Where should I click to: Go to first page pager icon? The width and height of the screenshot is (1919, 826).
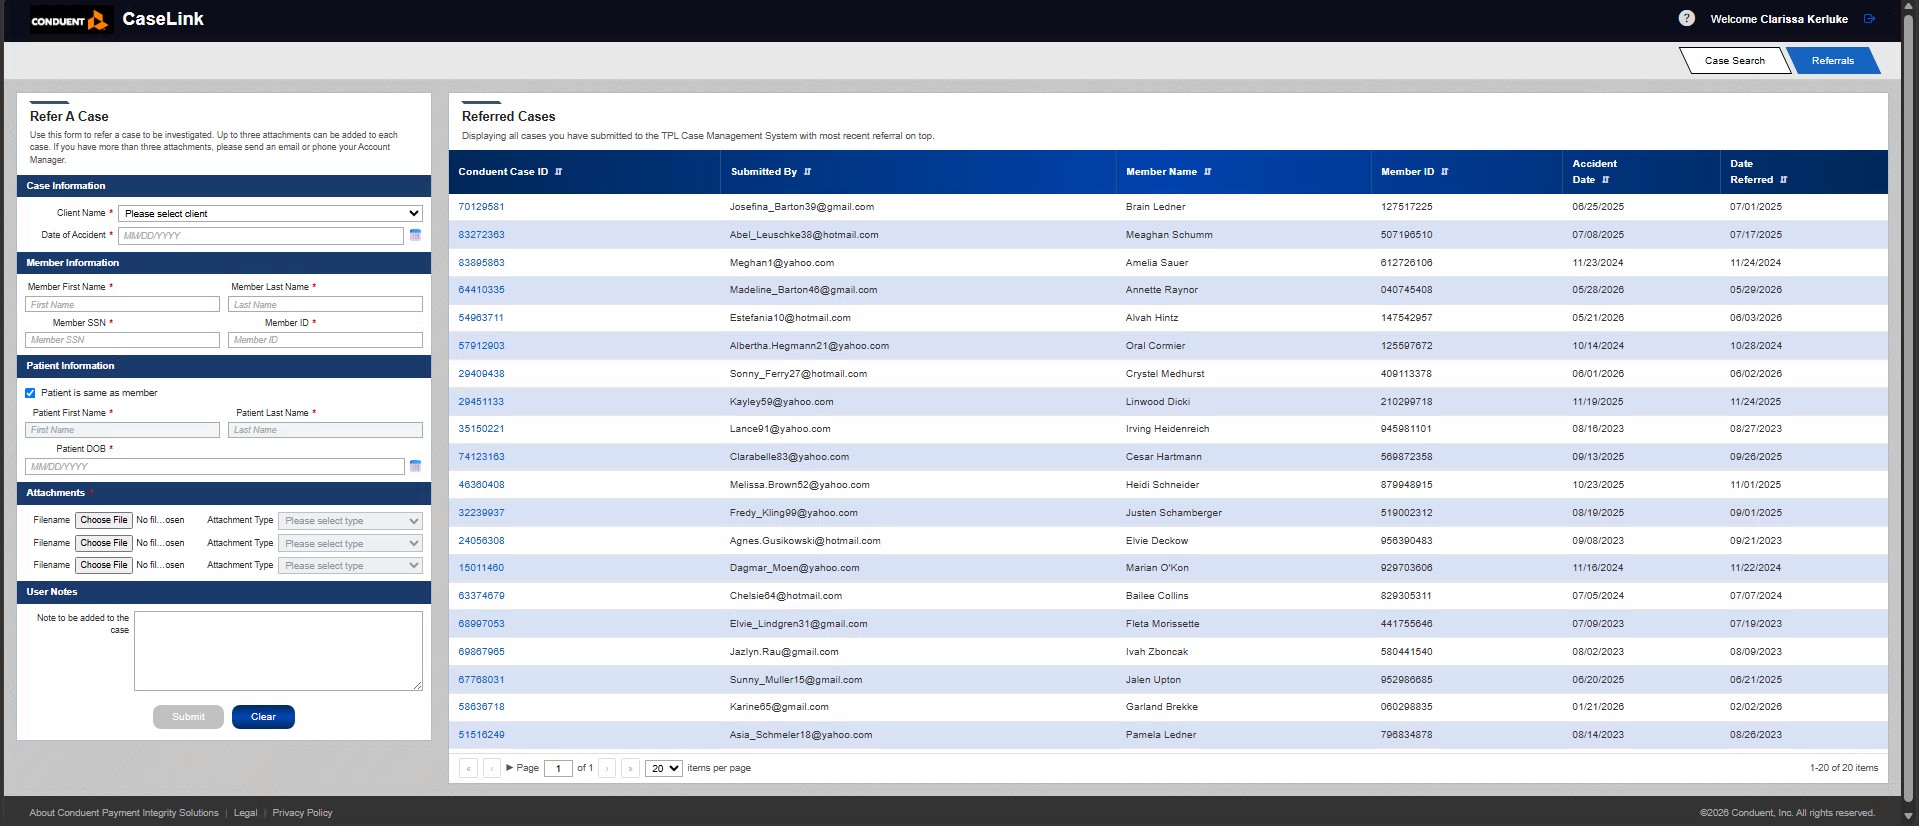[468, 768]
